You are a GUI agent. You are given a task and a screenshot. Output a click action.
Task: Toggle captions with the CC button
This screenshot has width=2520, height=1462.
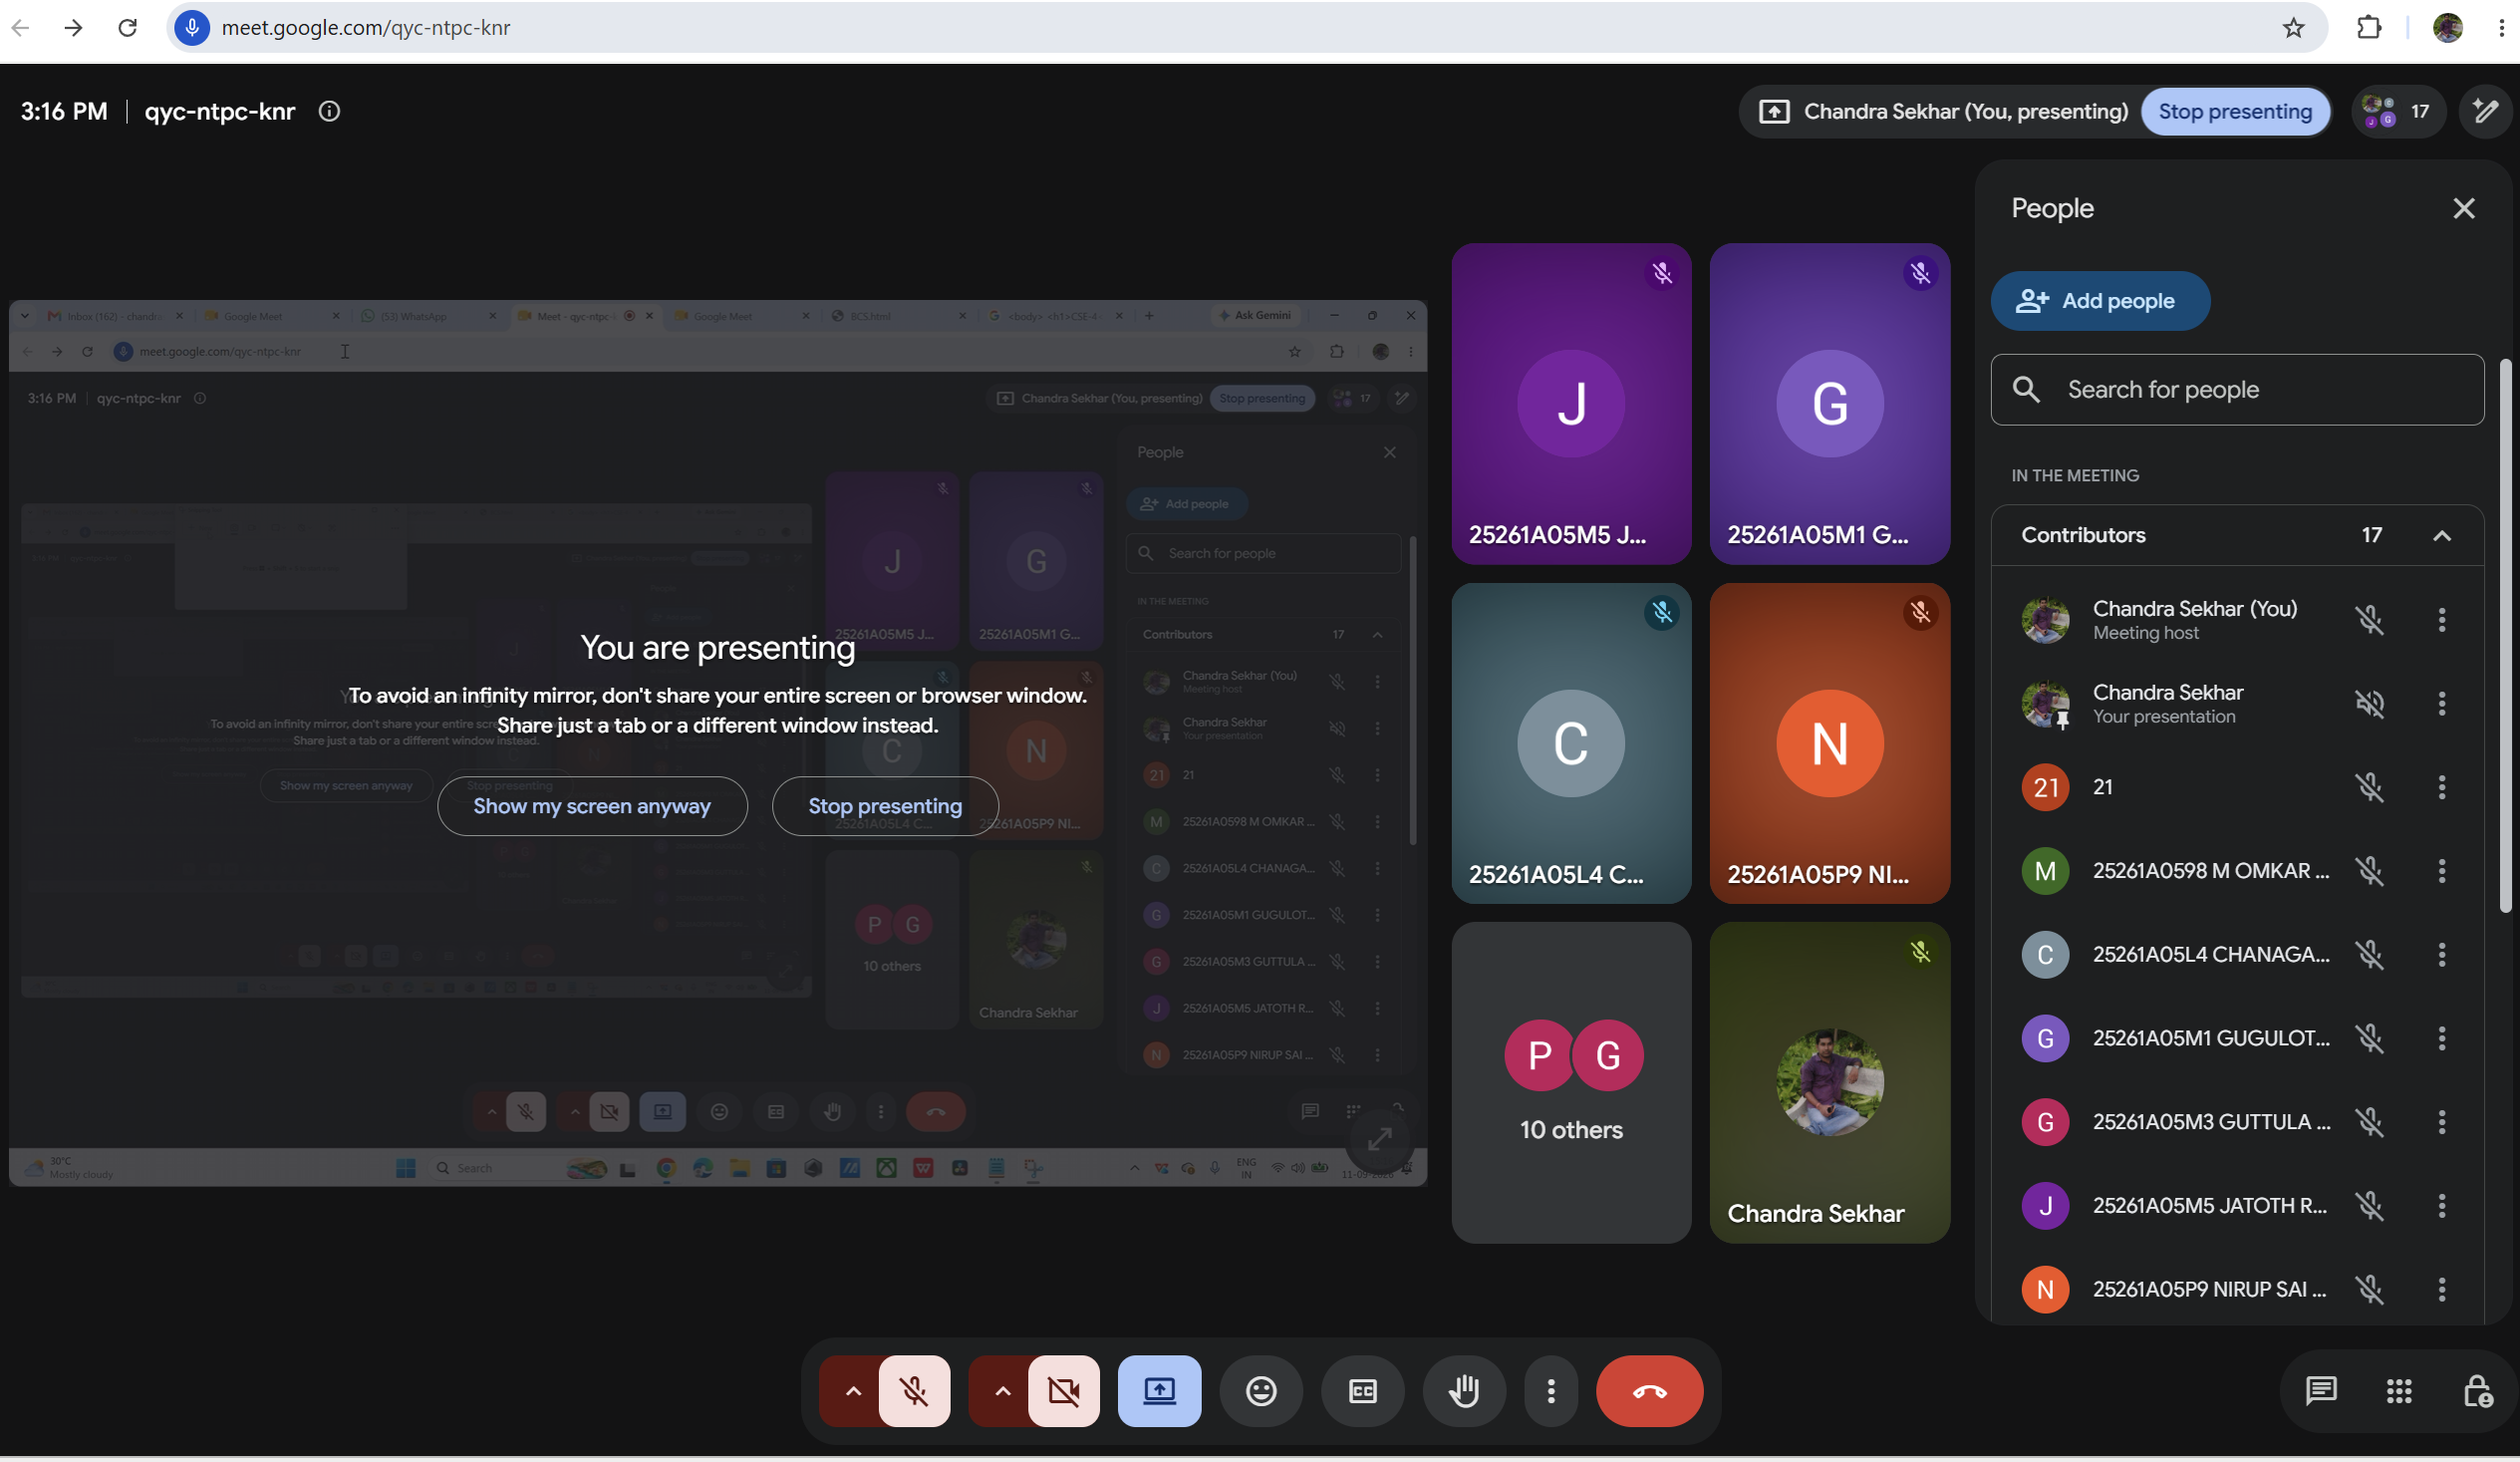click(x=1362, y=1391)
